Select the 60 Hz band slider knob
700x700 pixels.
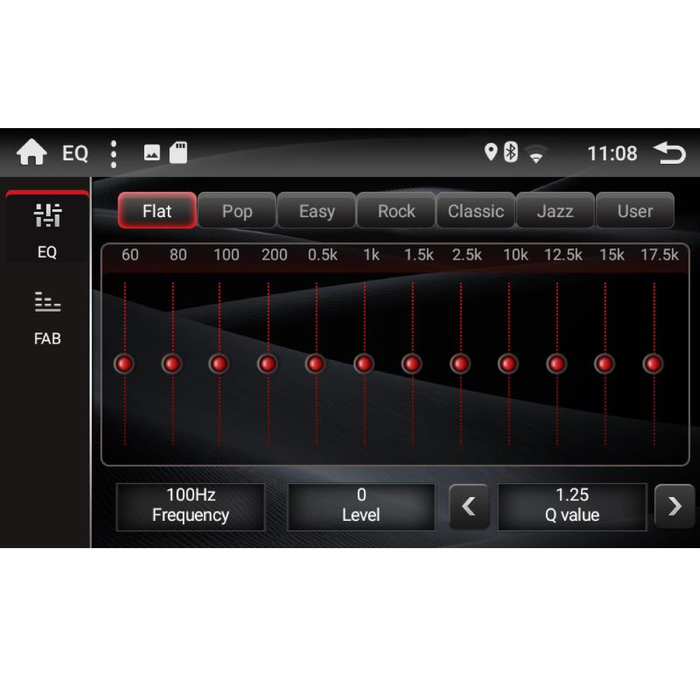pos(124,364)
